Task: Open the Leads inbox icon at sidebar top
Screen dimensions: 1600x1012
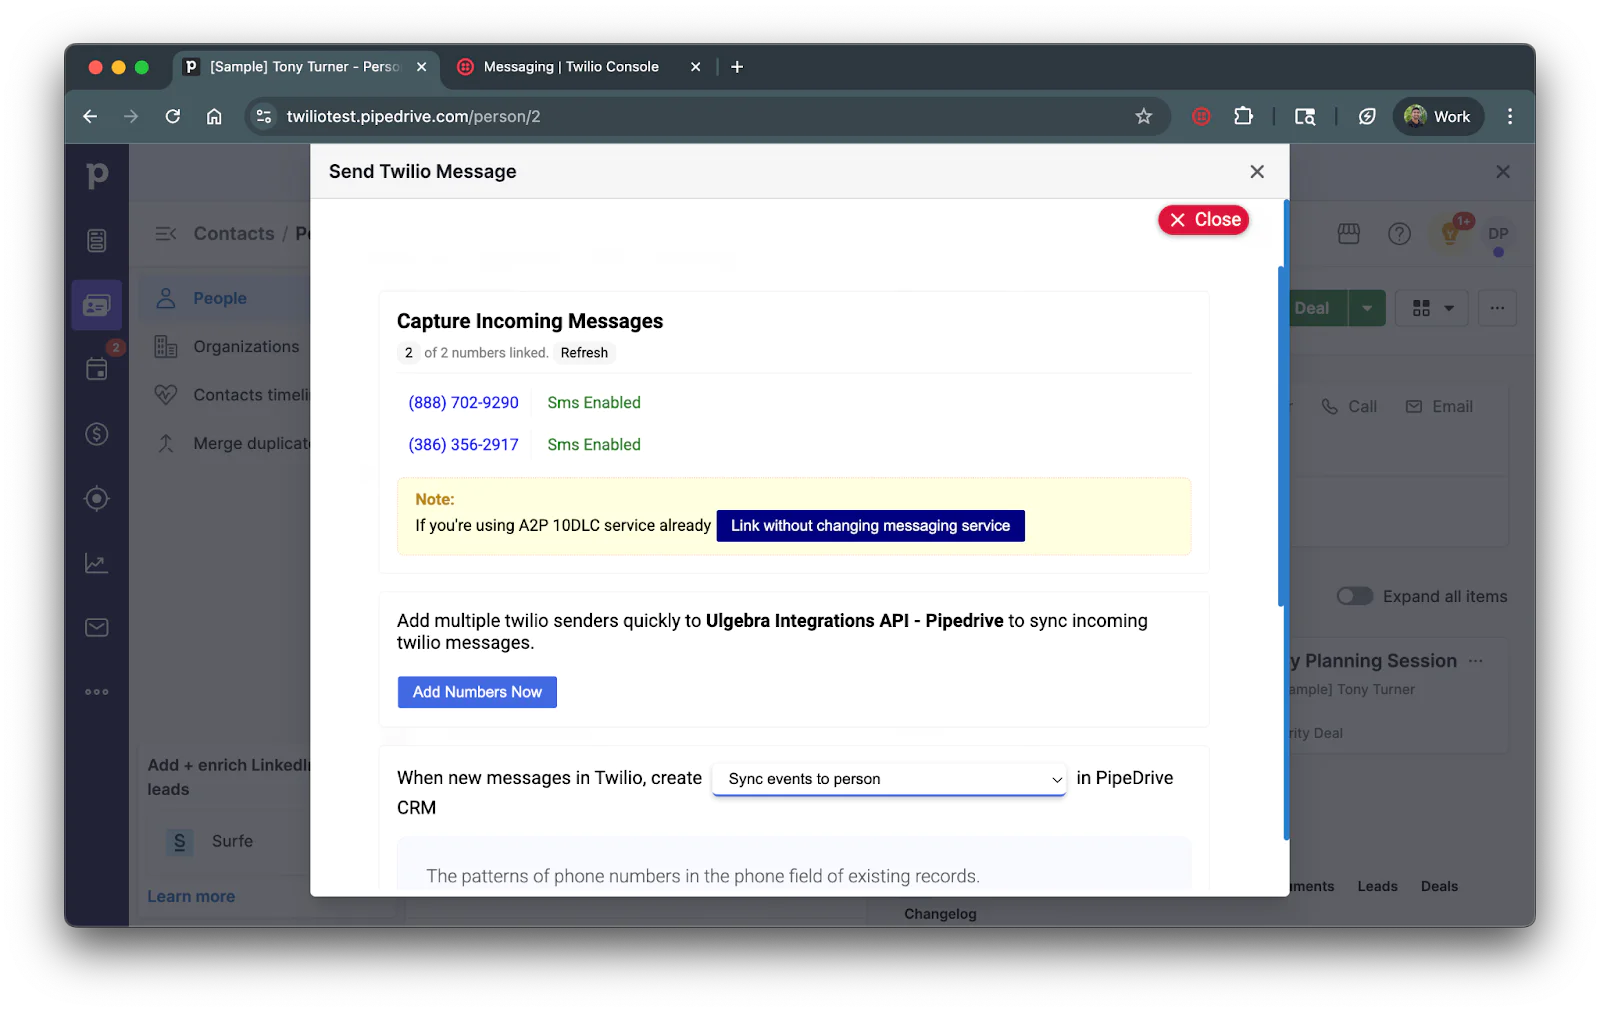Action: point(96,240)
